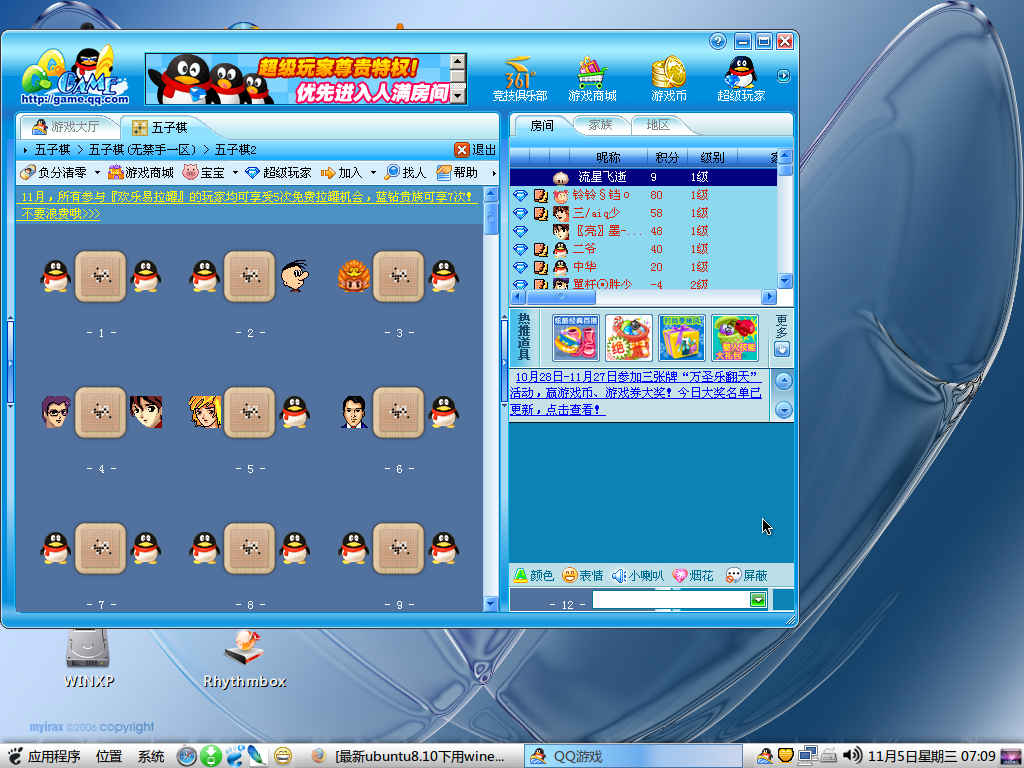Image resolution: width=1024 pixels, height=768 pixels.
Task: Open 游戏商城 in the toolbar
Action: pyautogui.click(x=141, y=172)
